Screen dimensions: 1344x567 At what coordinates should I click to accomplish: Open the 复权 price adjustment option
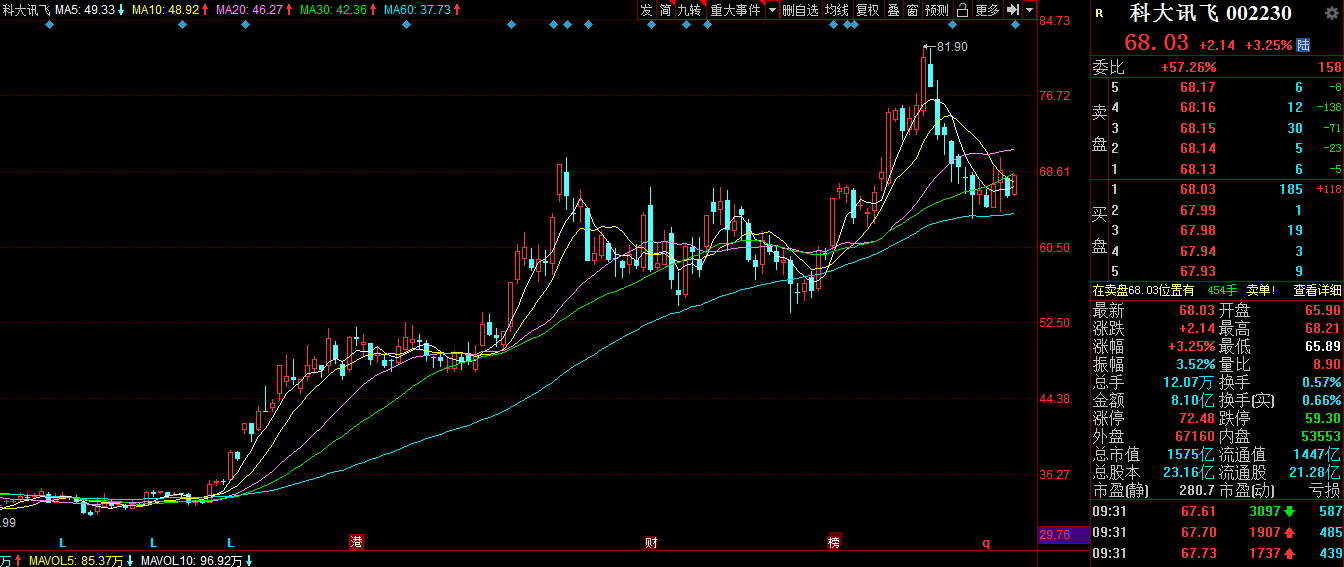tap(867, 10)
